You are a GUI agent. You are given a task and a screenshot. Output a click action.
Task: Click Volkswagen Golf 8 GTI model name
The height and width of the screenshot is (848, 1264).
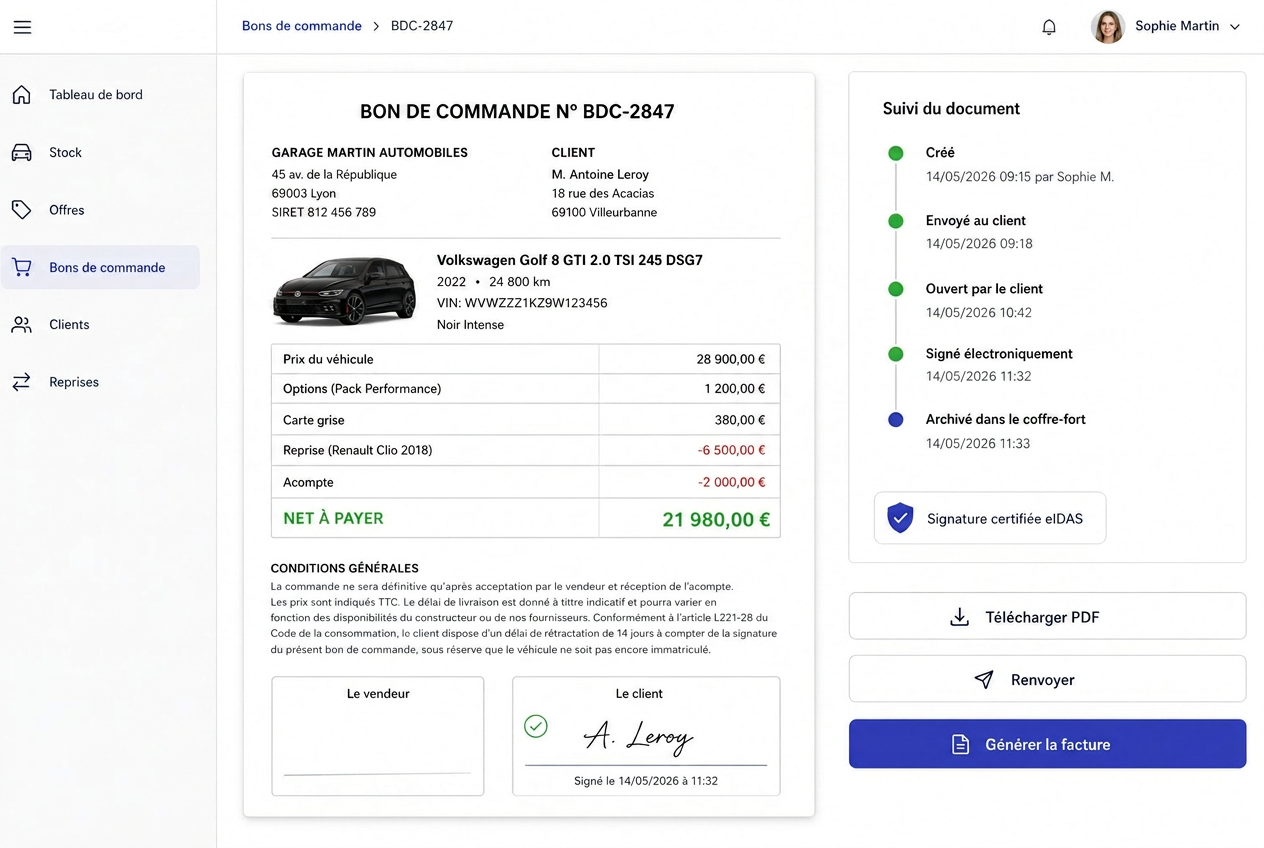570,260
